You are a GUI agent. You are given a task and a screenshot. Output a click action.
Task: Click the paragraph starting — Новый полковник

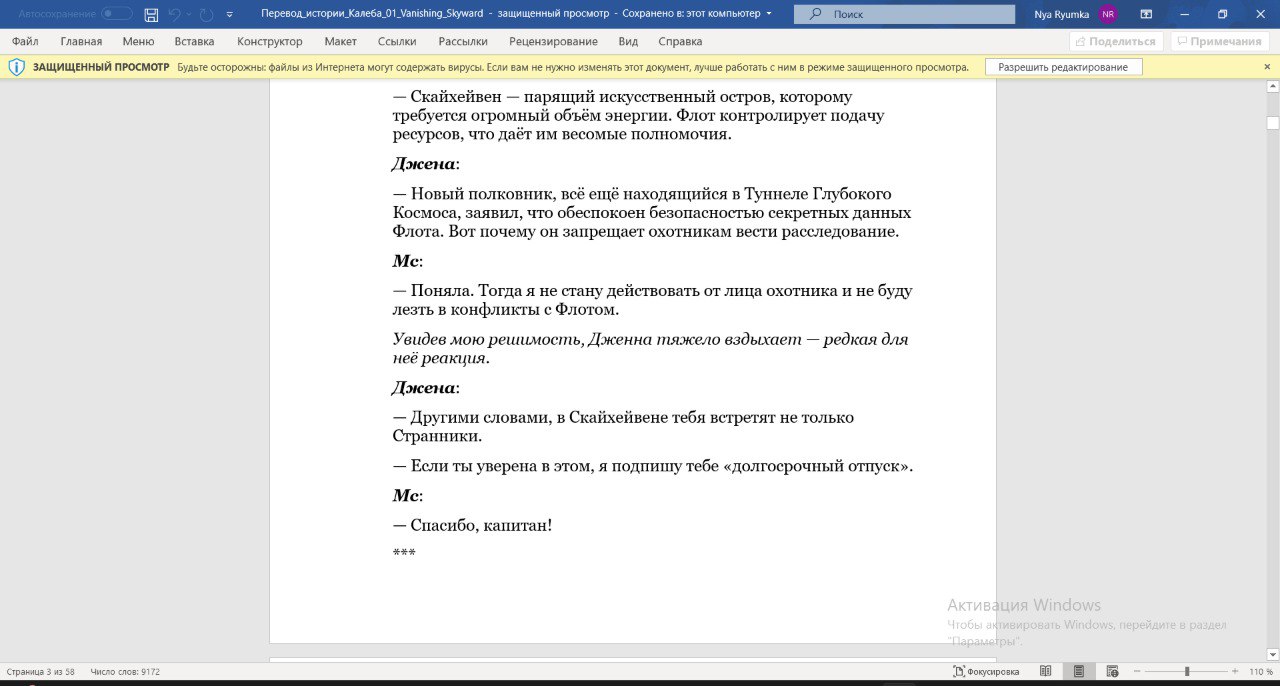pyautogui.click(x=652, y=213)
